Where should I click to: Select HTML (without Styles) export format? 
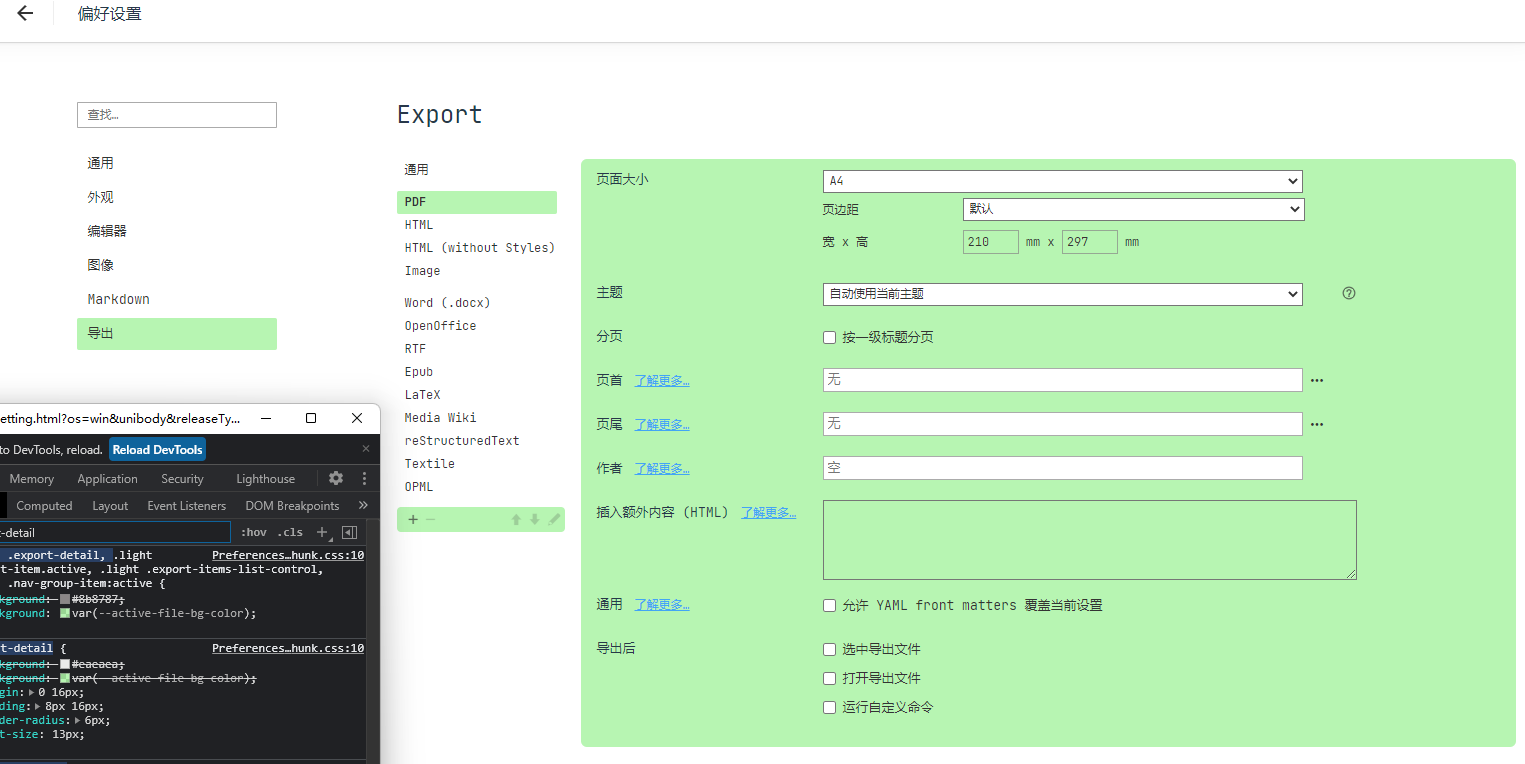pyautogui.click(x=479, y=248)
